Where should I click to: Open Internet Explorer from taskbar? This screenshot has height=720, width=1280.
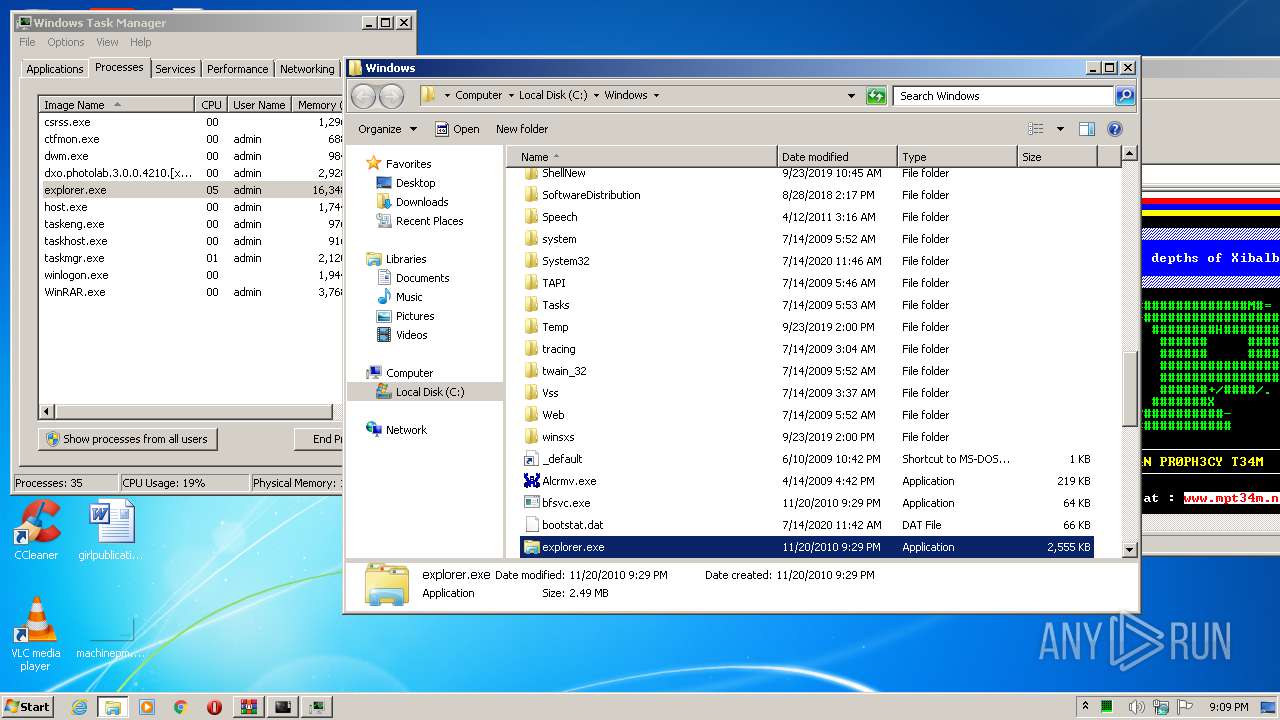click(x=80, y=707)
